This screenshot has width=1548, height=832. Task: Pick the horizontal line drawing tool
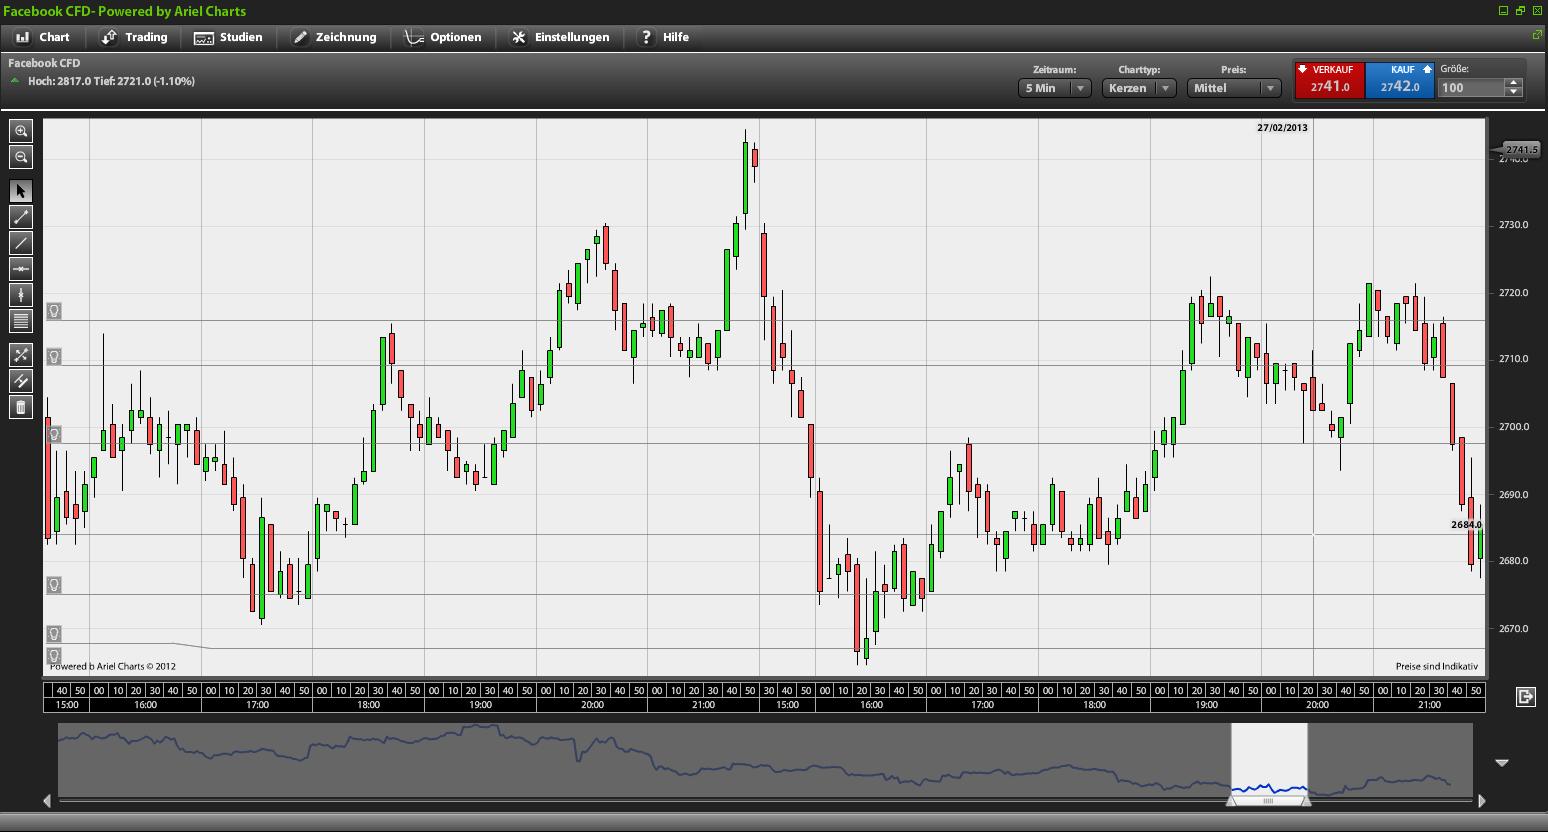pos(21,269)
